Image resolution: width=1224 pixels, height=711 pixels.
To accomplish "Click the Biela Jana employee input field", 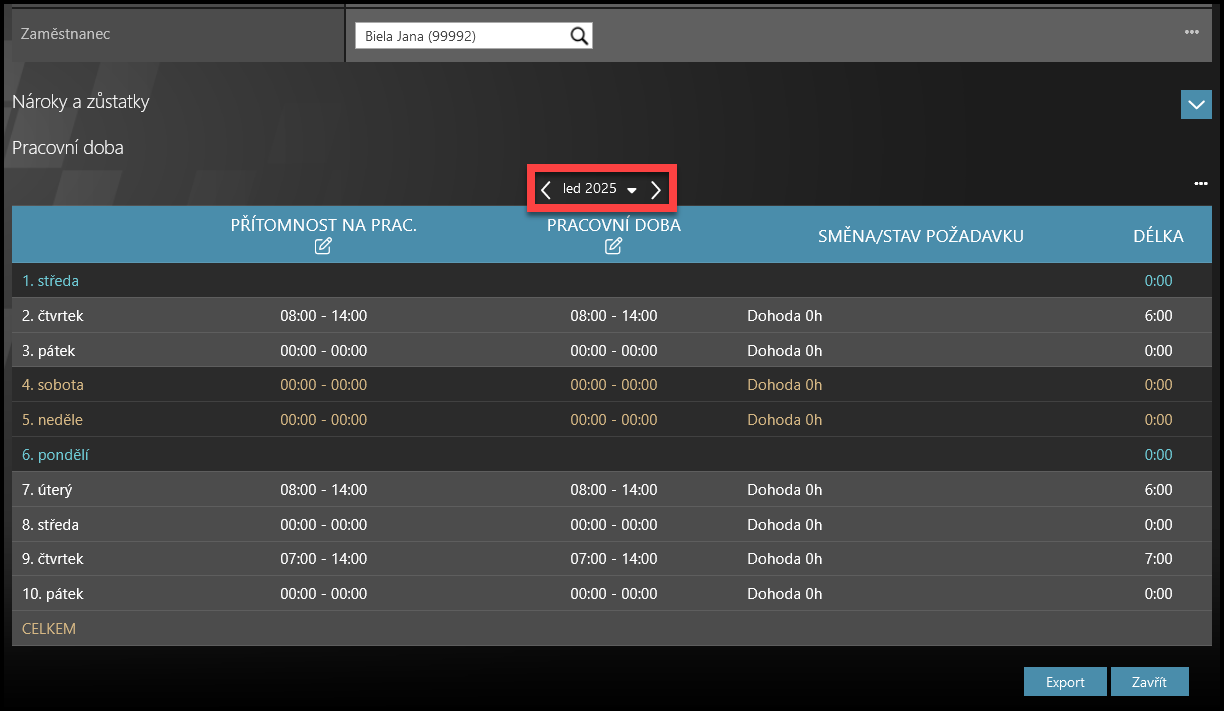I will 460,36.
